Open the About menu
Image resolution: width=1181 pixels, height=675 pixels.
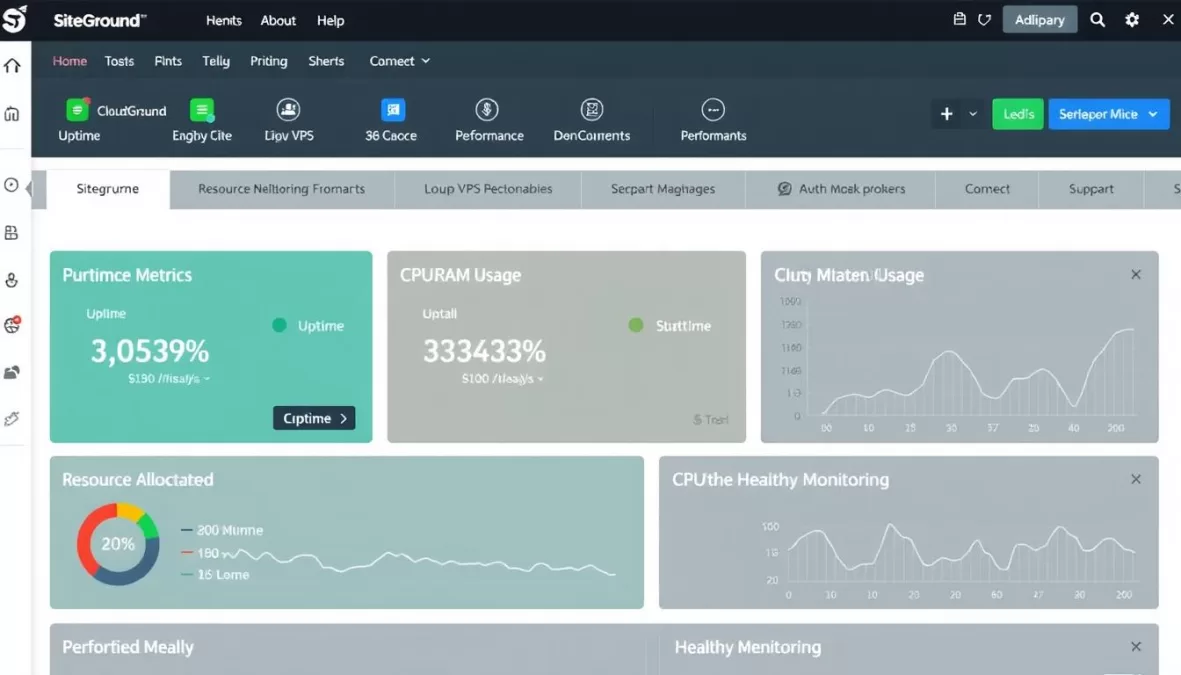(278, 19)
